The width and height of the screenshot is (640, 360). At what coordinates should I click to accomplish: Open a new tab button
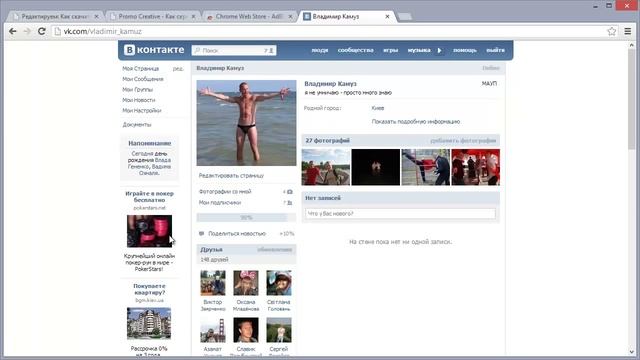click(x=404, y=17)
